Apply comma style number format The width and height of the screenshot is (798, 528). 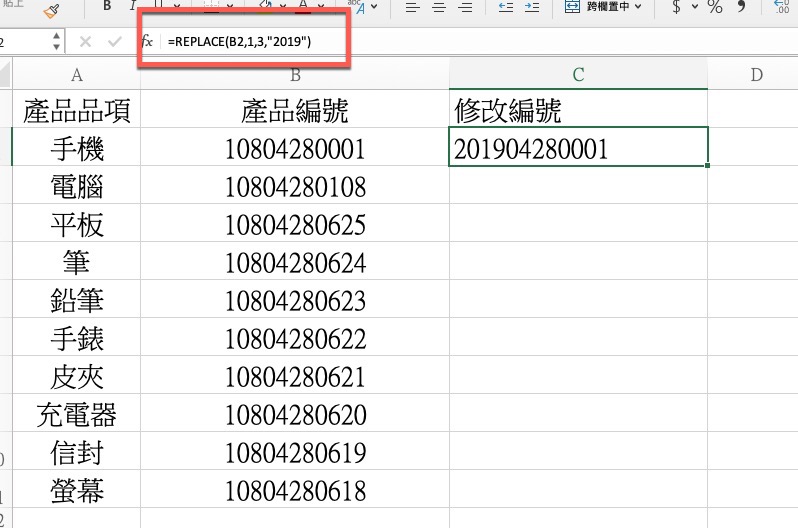pyautogui.click(x=742, y=6)
